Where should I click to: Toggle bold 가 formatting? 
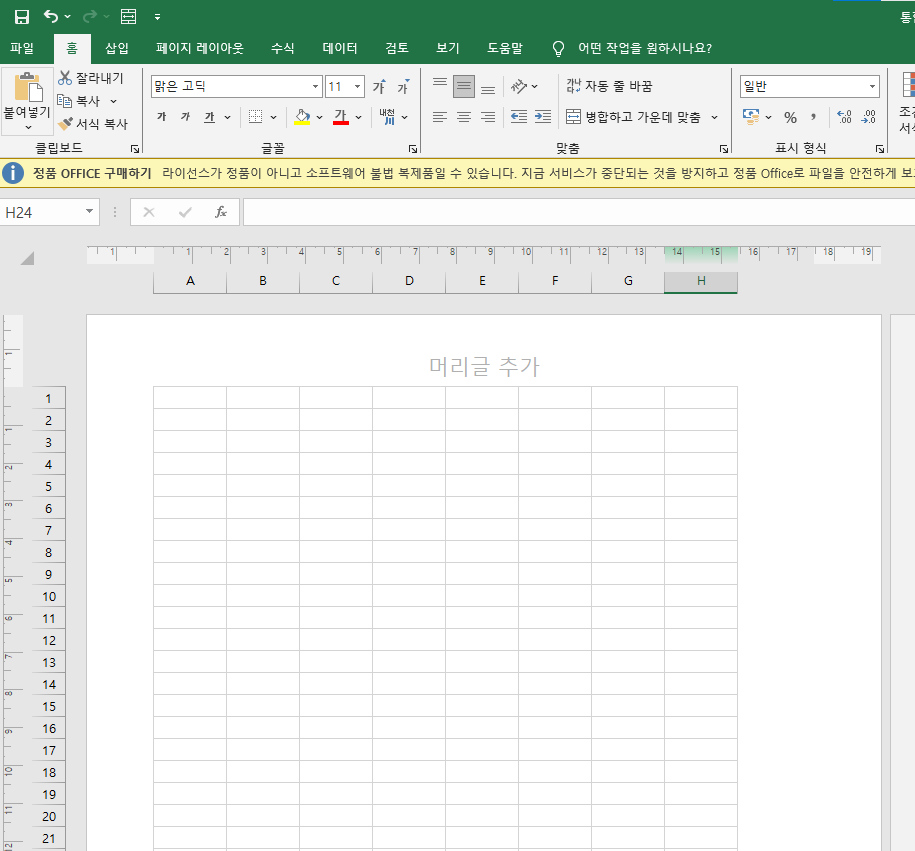162,117
